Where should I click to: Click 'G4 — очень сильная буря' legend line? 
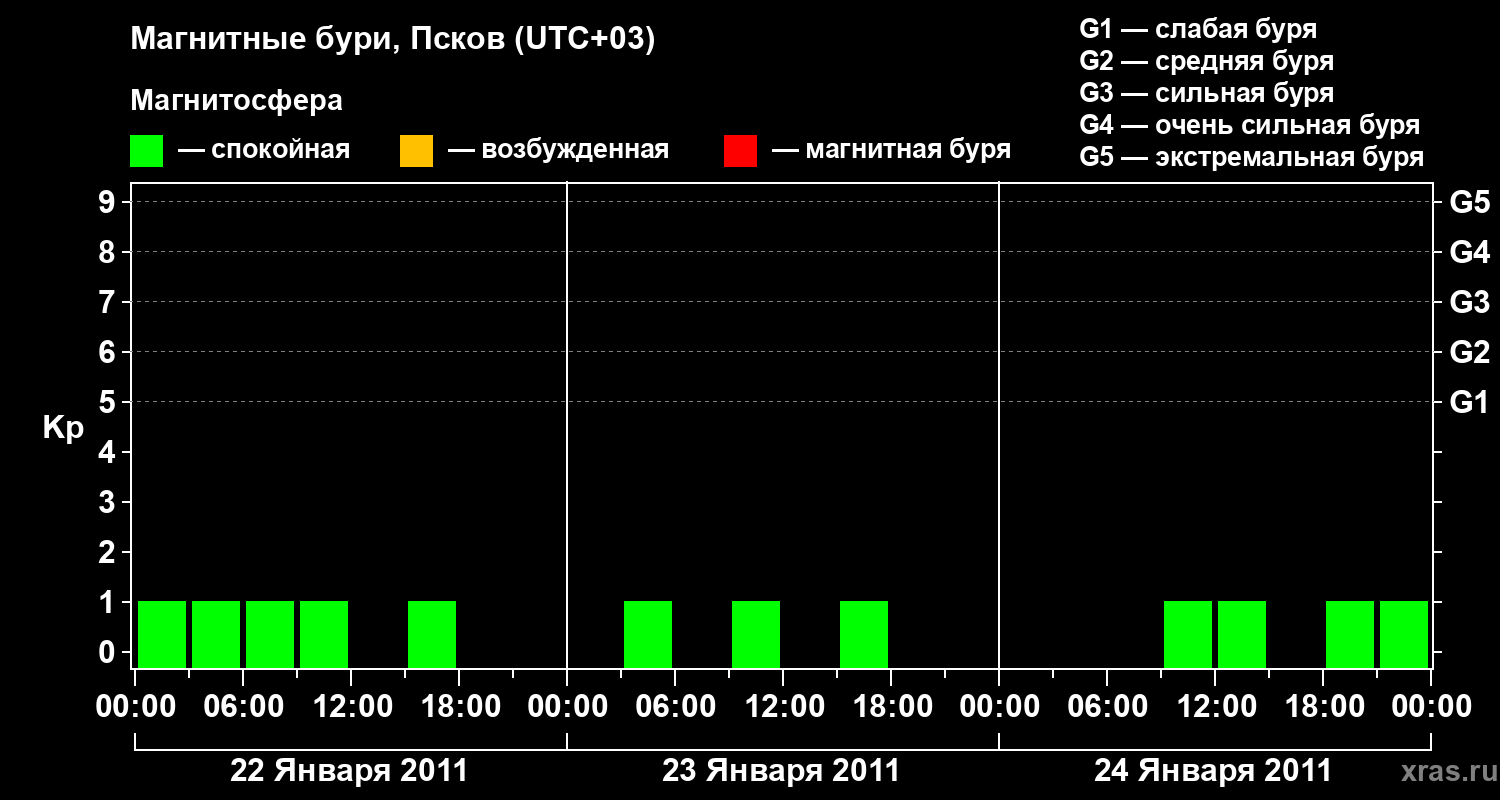coord(1250,125)
